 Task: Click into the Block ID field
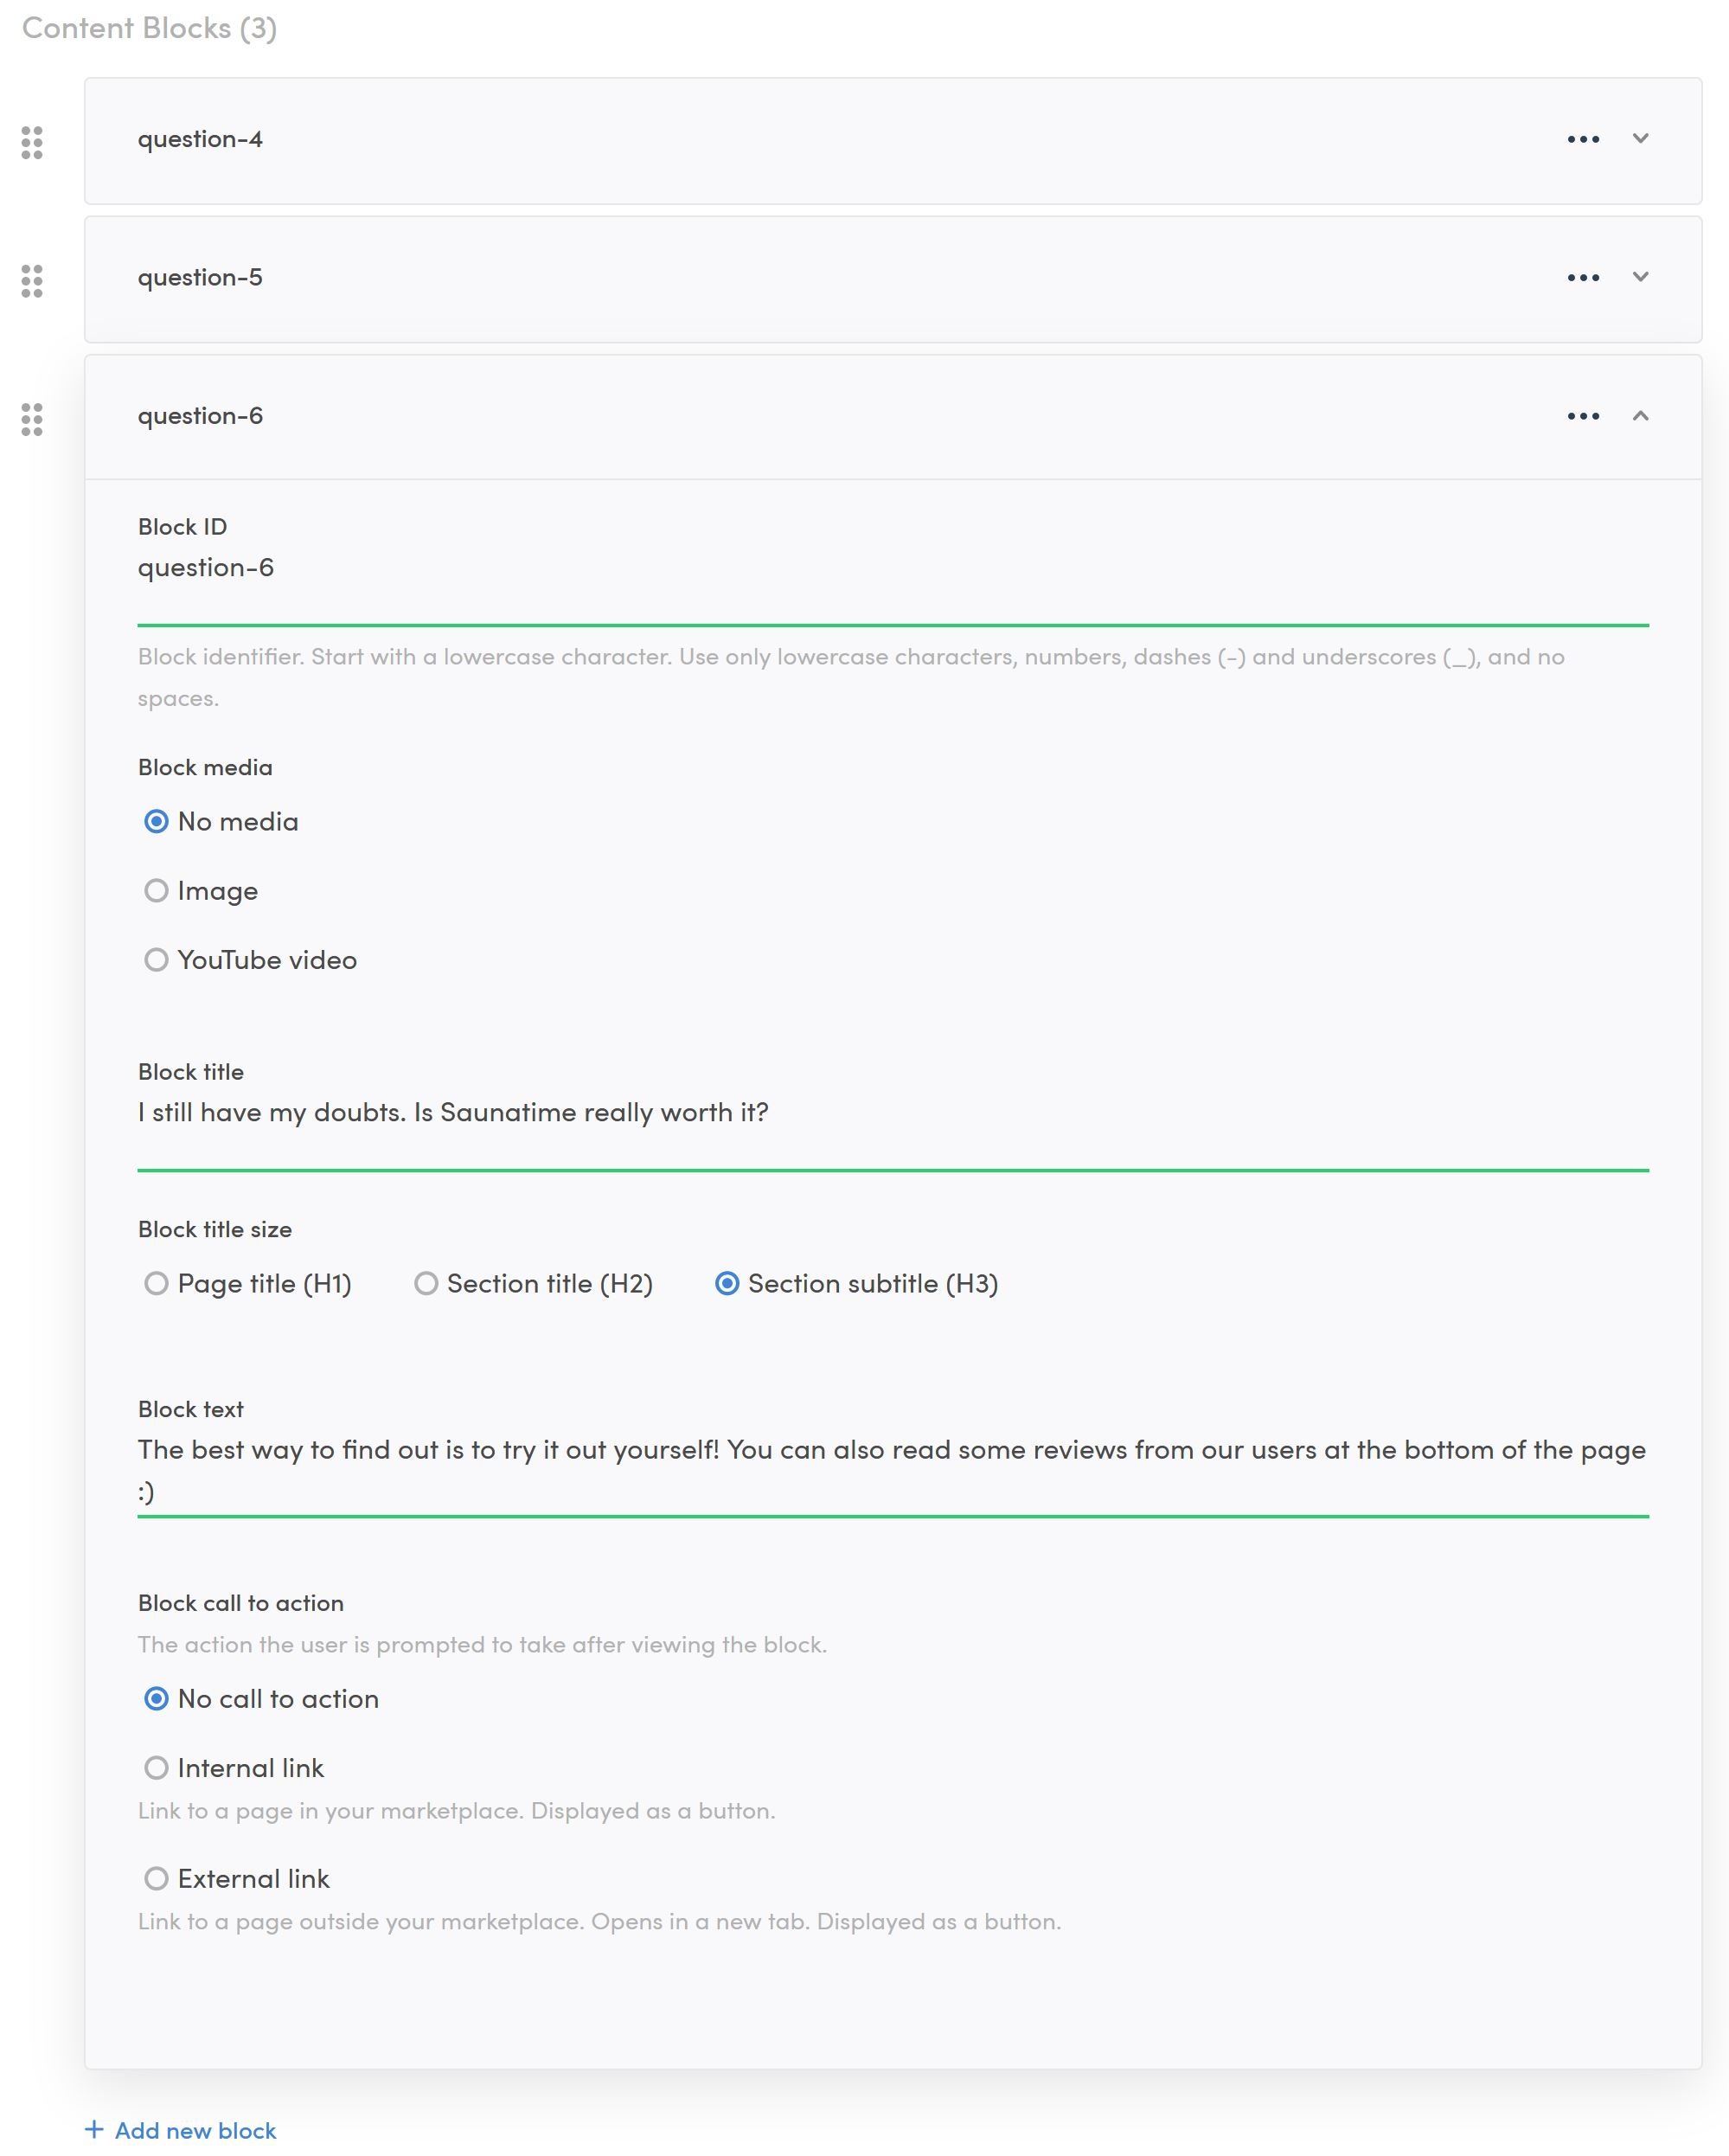pyautogui.click(x=892, y=568)
